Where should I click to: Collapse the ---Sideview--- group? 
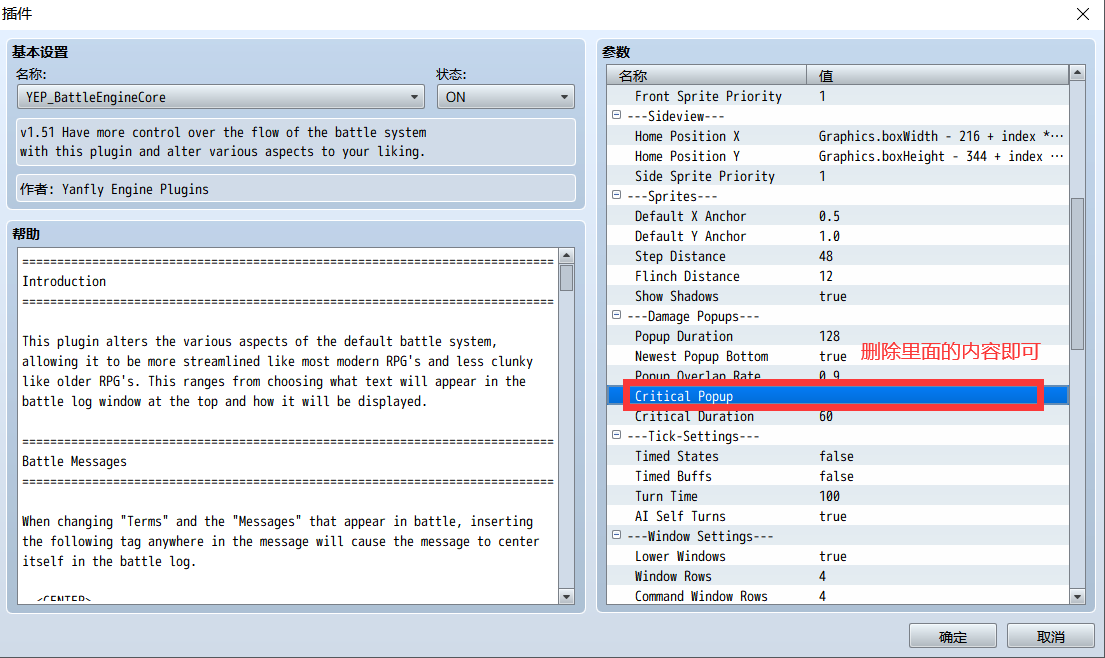[617, 115]
